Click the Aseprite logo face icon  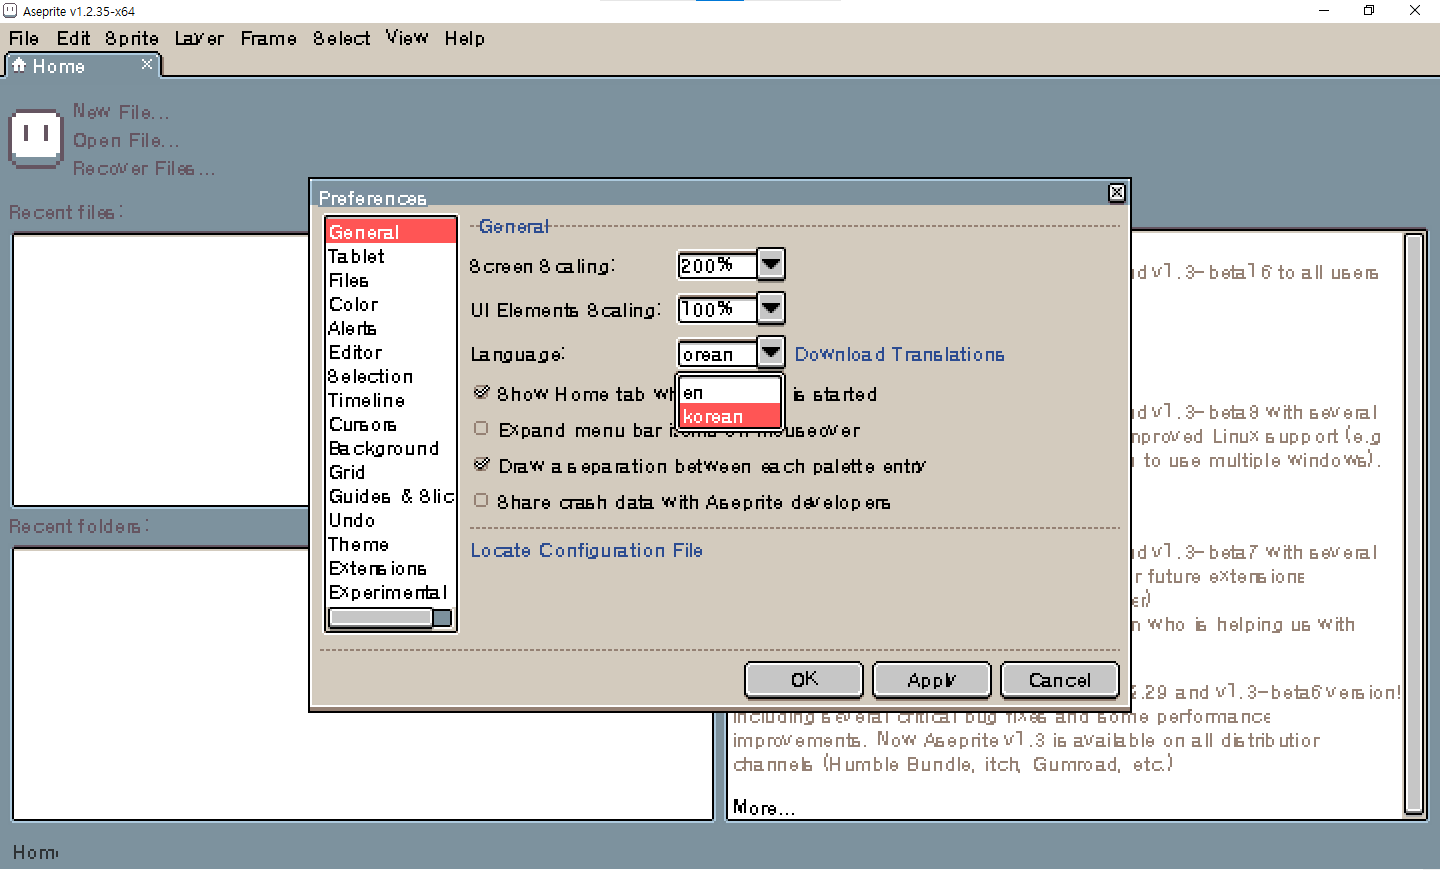click(x=36, y=138)
